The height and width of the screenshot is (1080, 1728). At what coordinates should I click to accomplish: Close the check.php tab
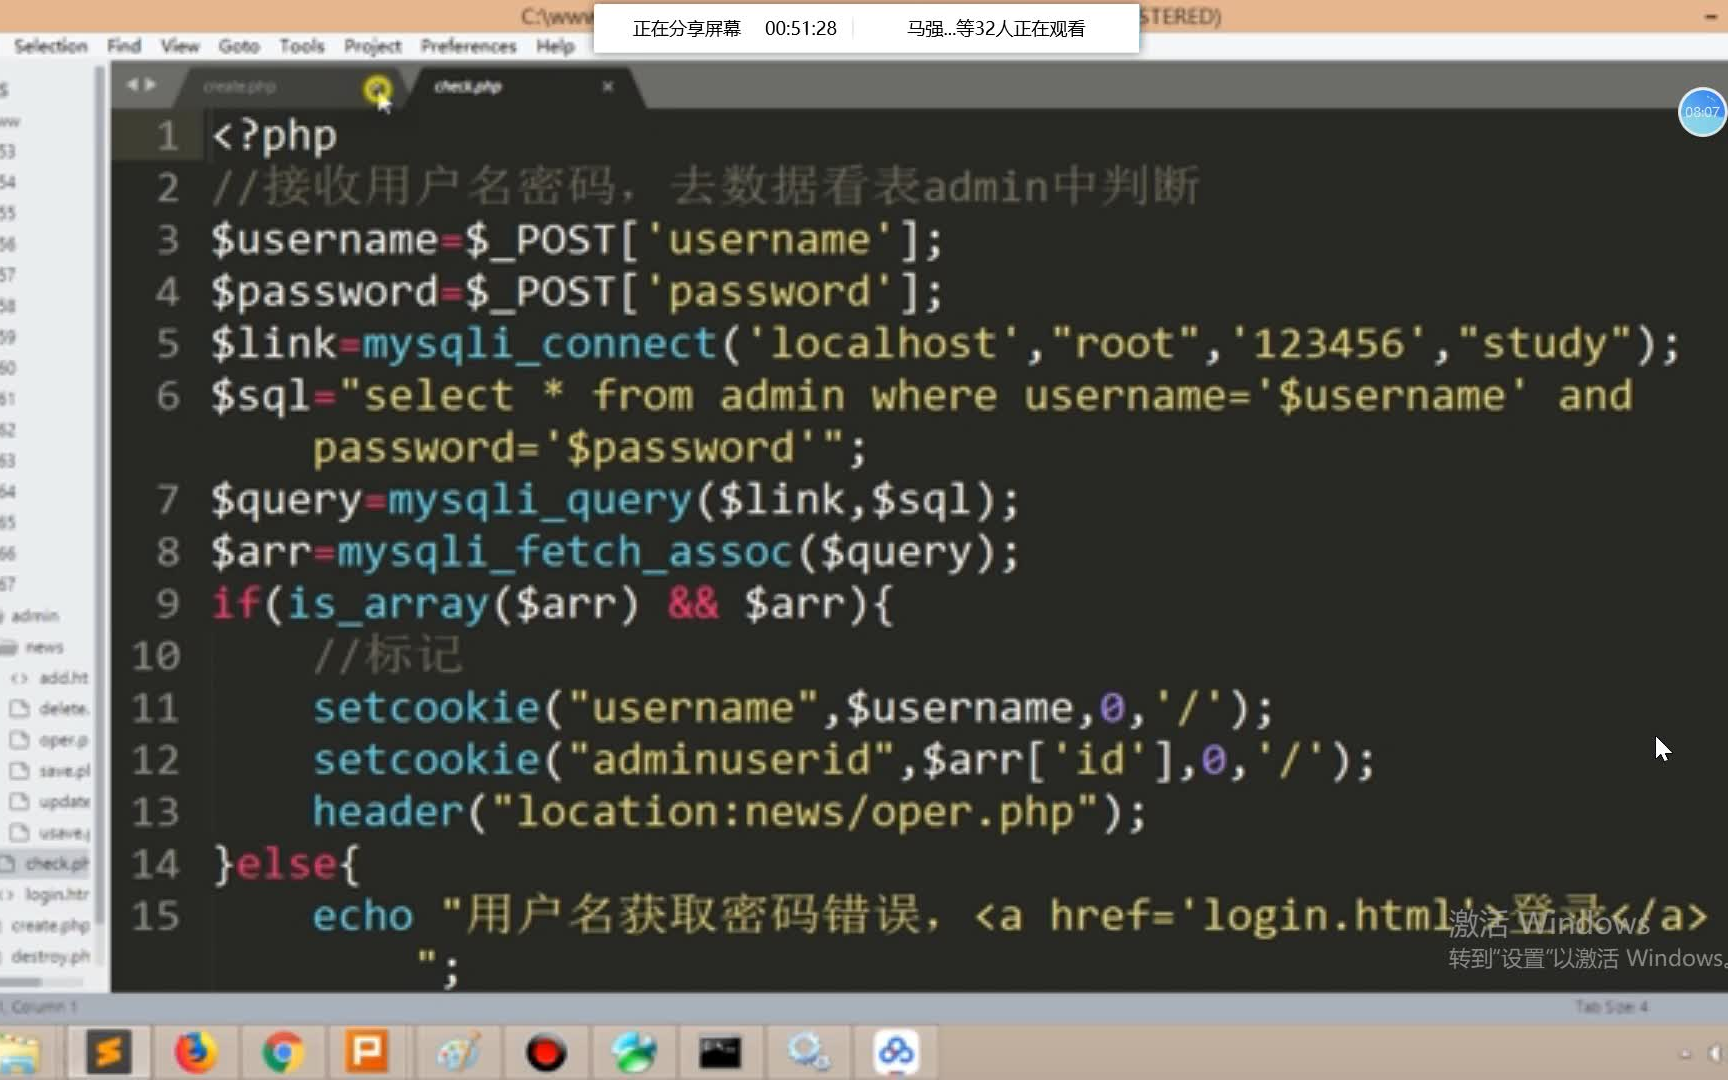coord(608,86)
